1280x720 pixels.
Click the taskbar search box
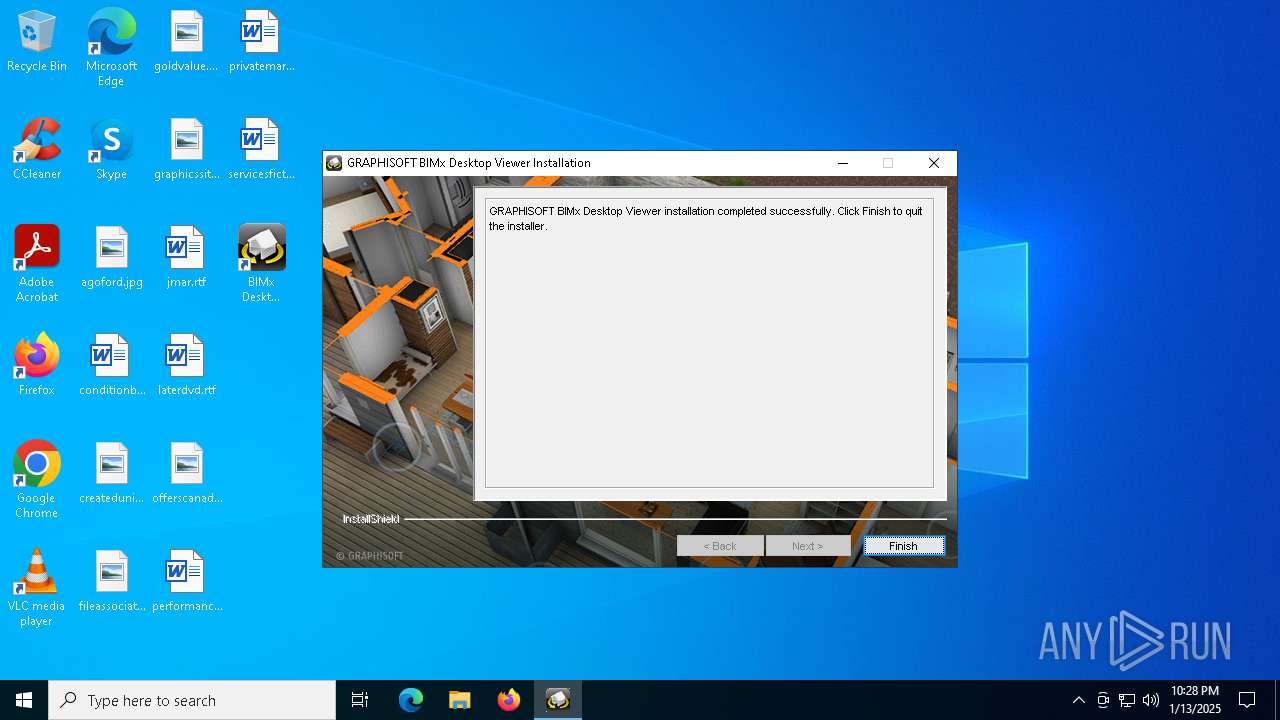(x=192, y=700)
